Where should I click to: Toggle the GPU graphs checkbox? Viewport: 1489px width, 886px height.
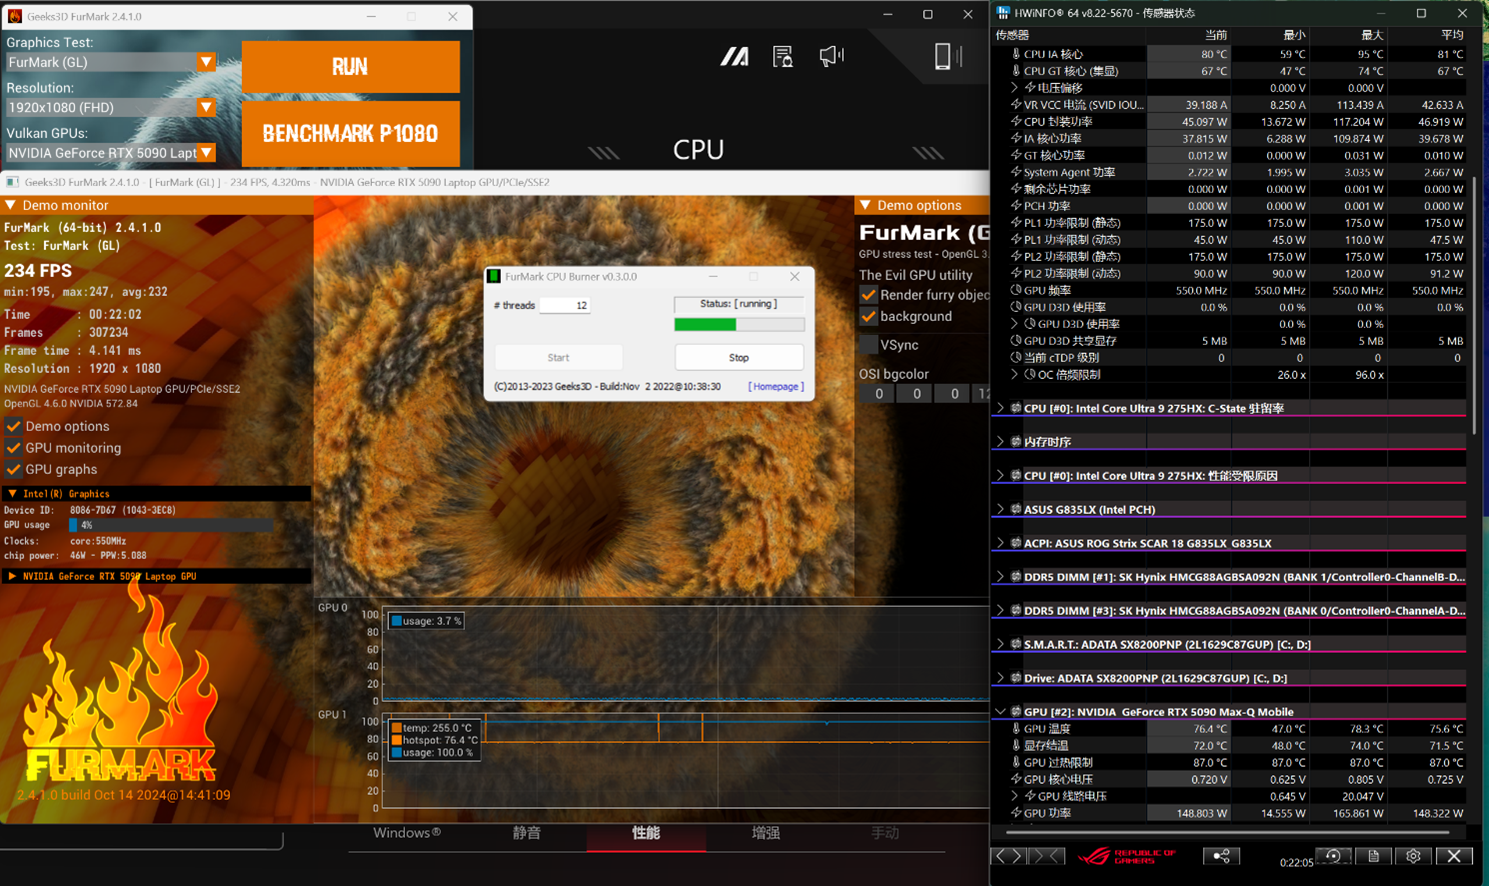[13, 469]
